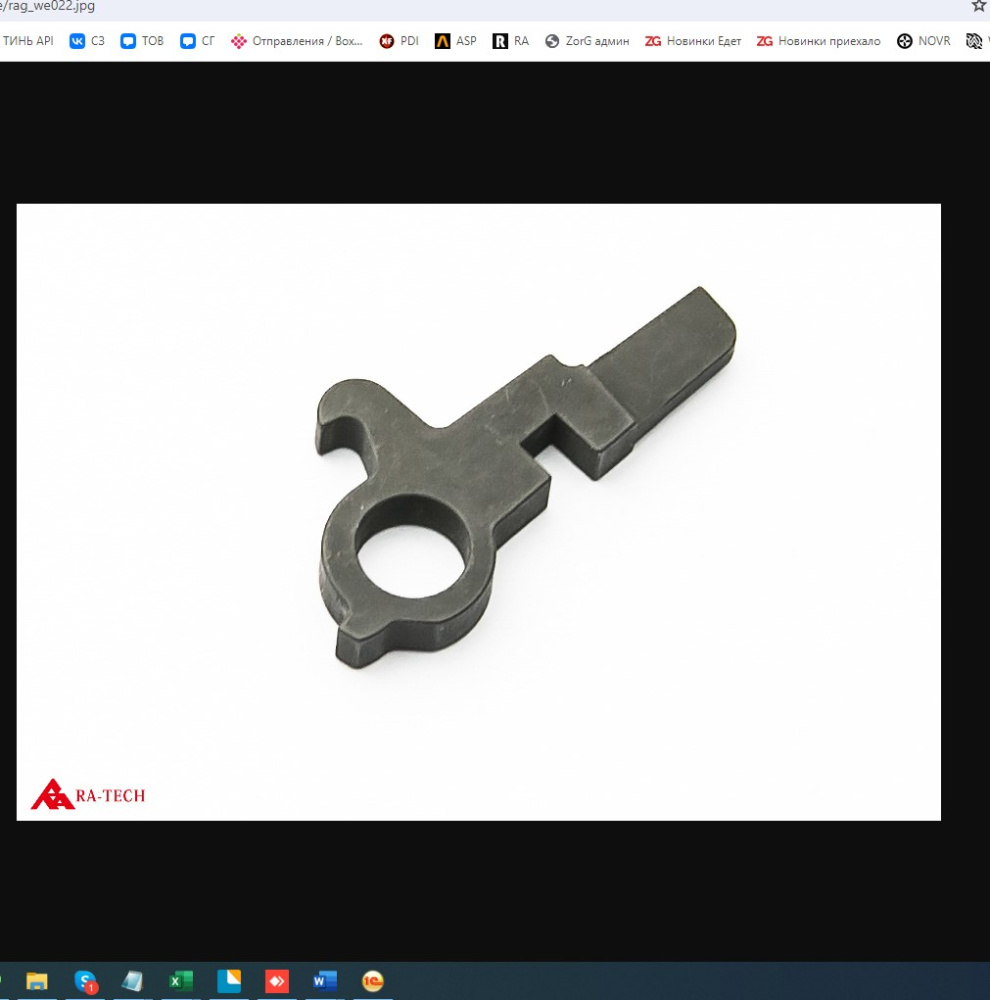The width and height of the screenshot is (990, 1000).
Task: Open the "Новинки Едет" bookmark
Action: point(693,41)
